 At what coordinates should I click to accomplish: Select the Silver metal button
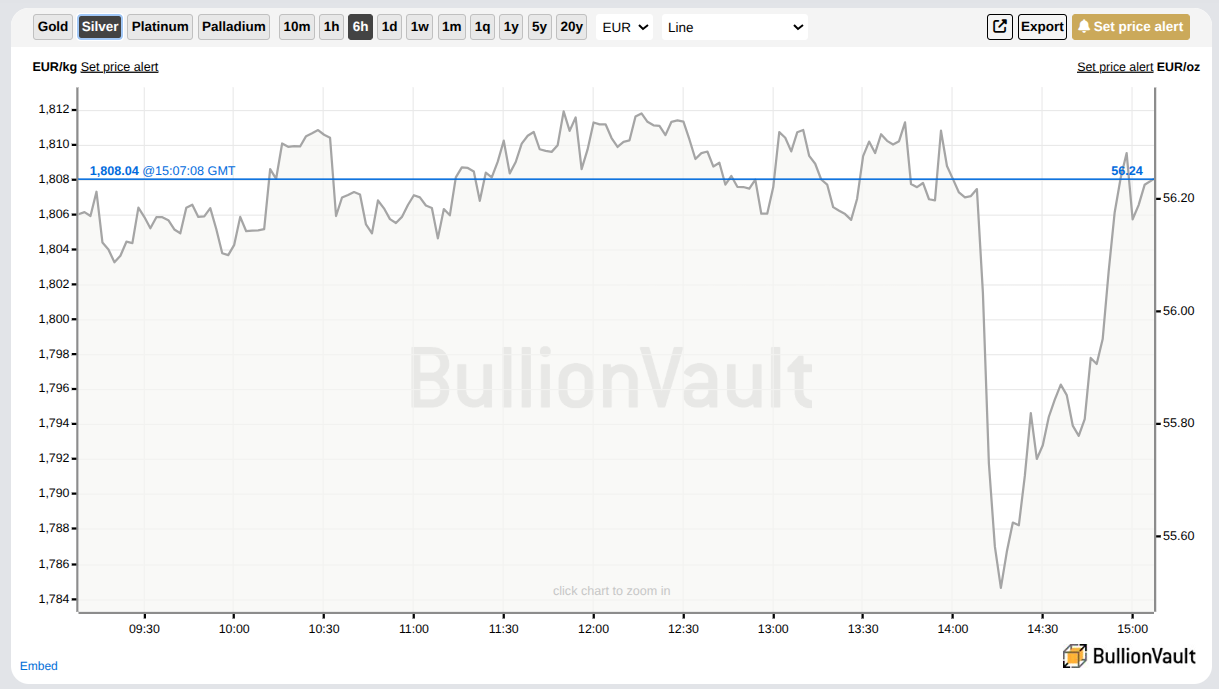[100, 27]
